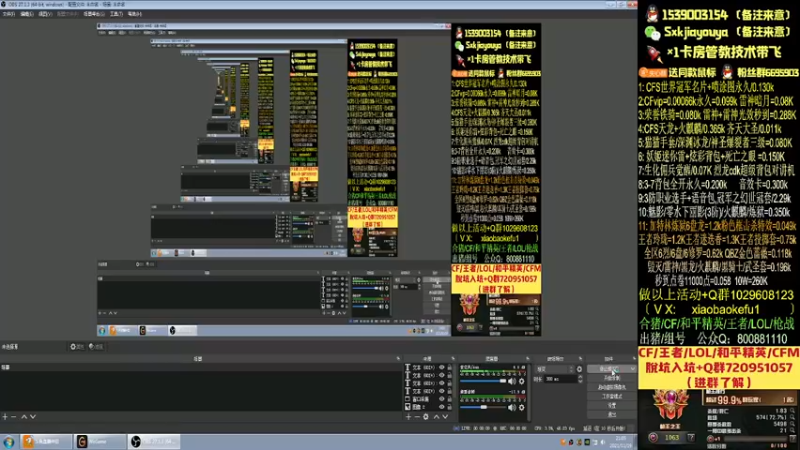Screen dimensions: 800x450
Task: Pop out the 控件 dock via its header icon
Action: tap(634, 359)
